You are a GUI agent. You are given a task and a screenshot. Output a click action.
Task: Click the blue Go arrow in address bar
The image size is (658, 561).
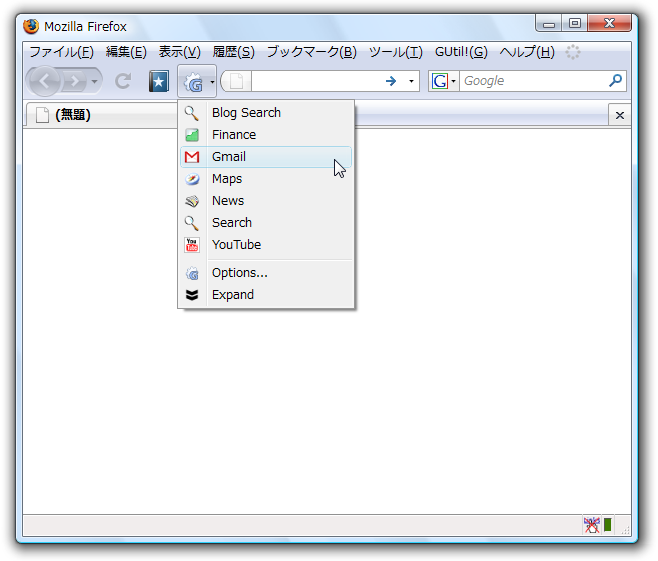pos(391,81)
